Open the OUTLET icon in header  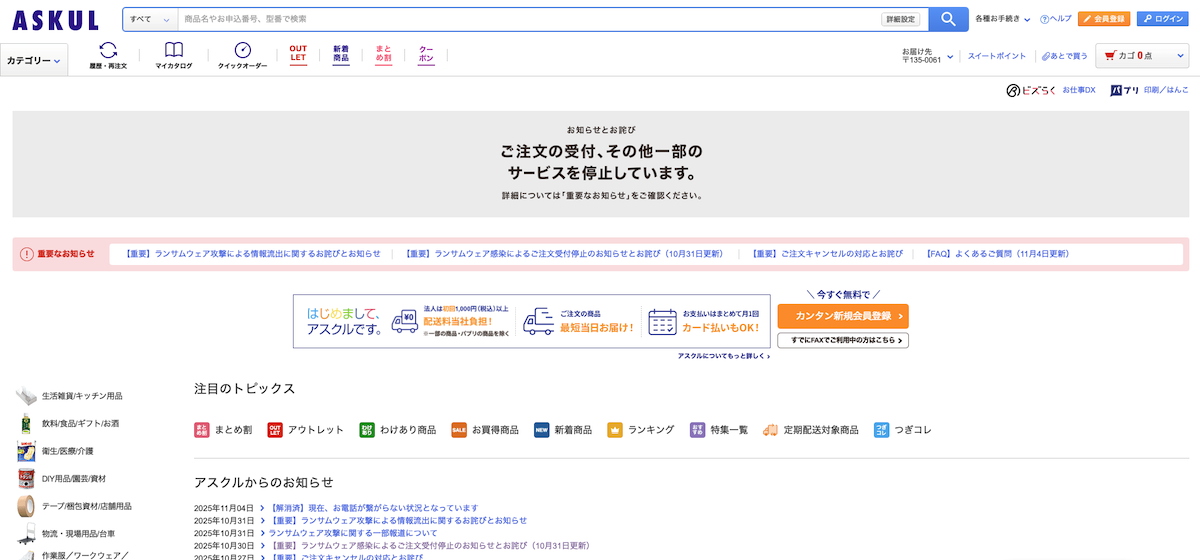298,53
